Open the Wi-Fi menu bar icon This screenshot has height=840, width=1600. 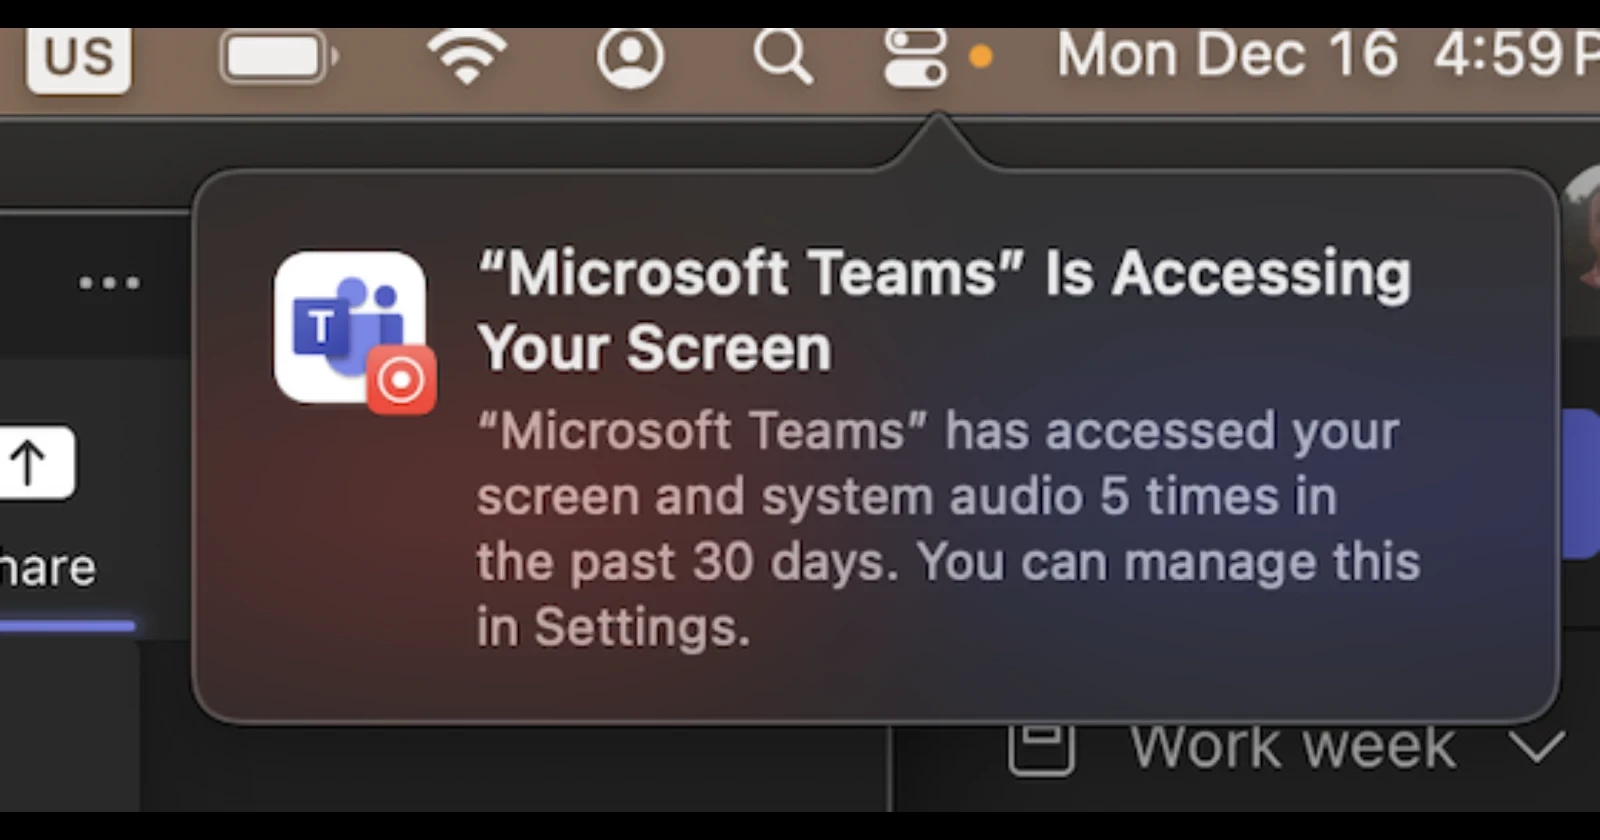click(x=467, y=57)
